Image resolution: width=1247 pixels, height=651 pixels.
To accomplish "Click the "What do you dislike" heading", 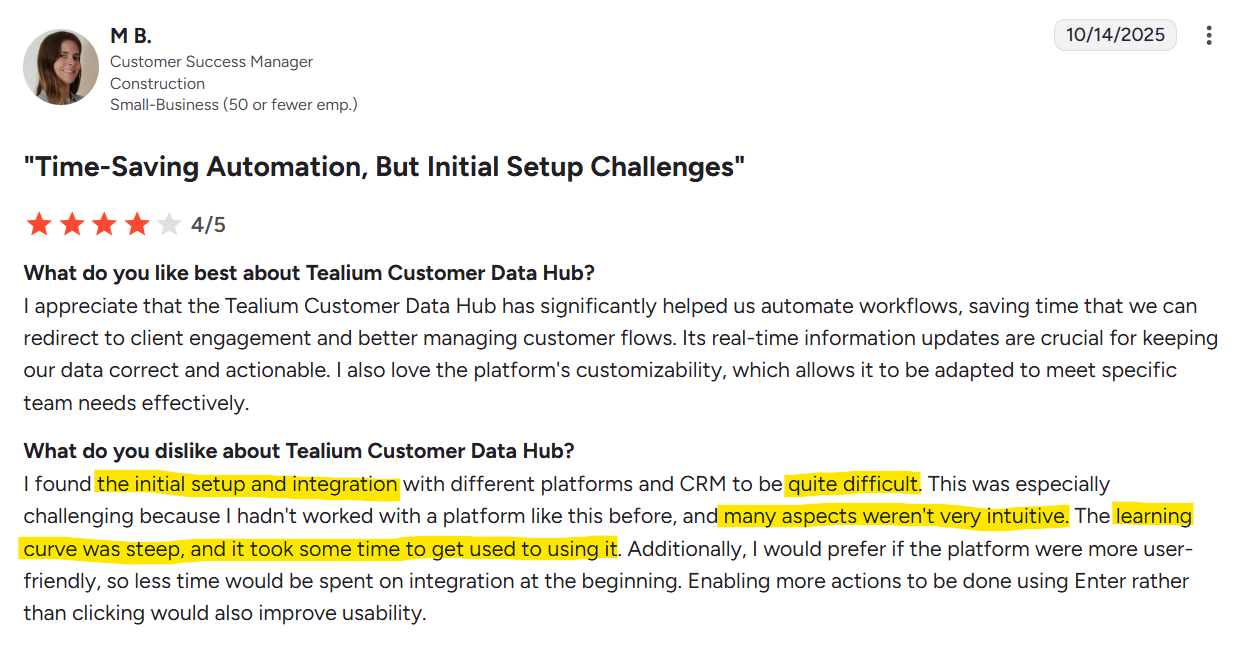I will click(299, 451).
